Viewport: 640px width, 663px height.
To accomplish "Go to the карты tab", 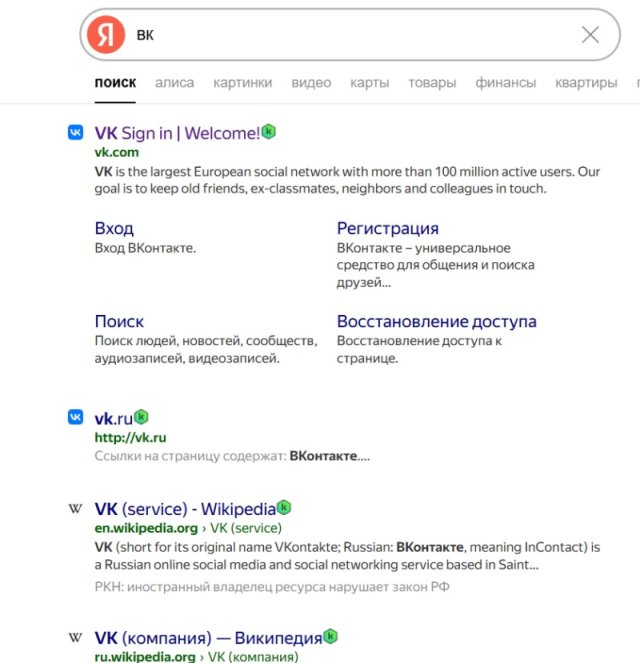I will (x=369, y=82).
